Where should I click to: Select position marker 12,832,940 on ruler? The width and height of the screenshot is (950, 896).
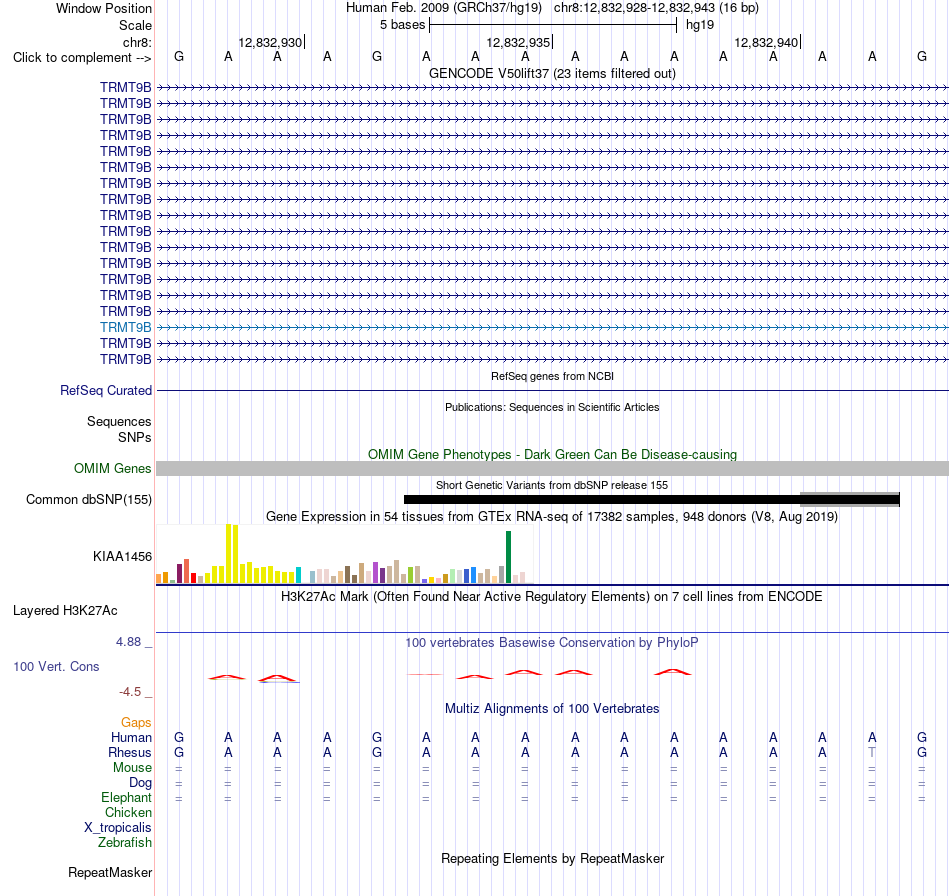(766, 42)
